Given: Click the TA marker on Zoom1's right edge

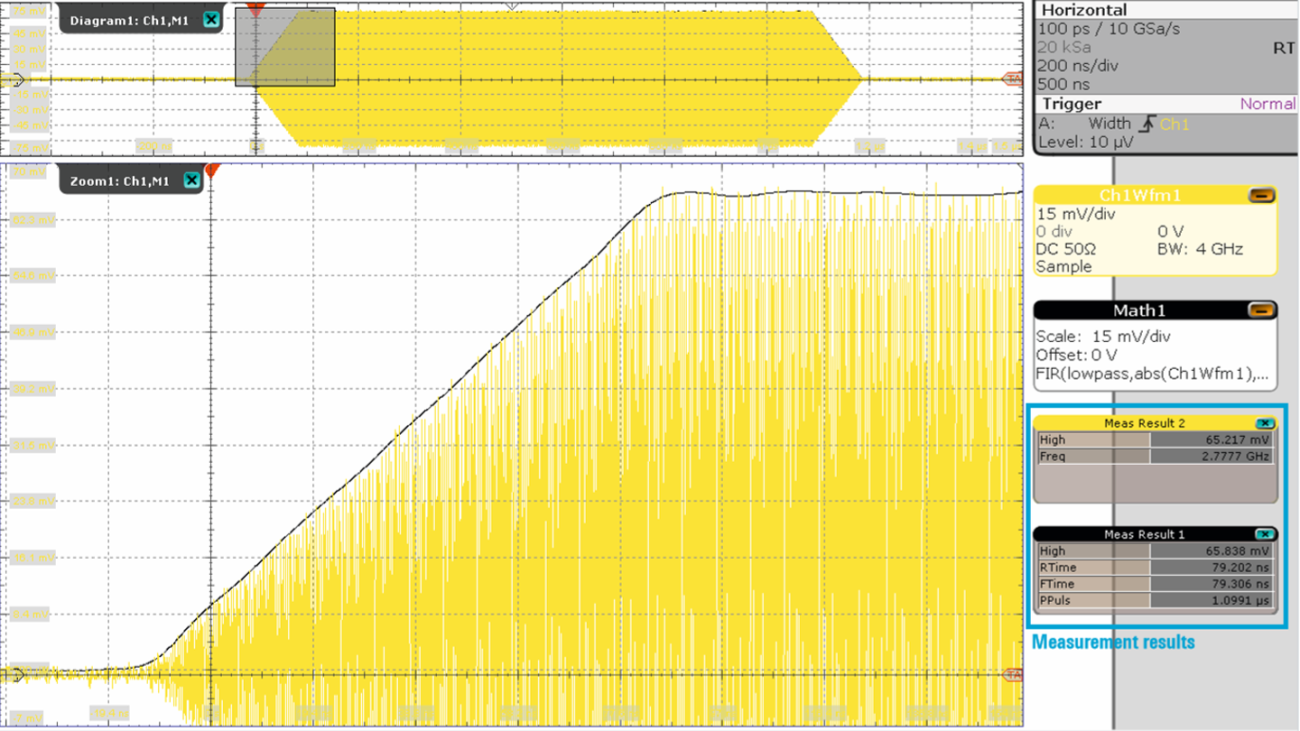Looking at the screenshot, I should 1012,675.
